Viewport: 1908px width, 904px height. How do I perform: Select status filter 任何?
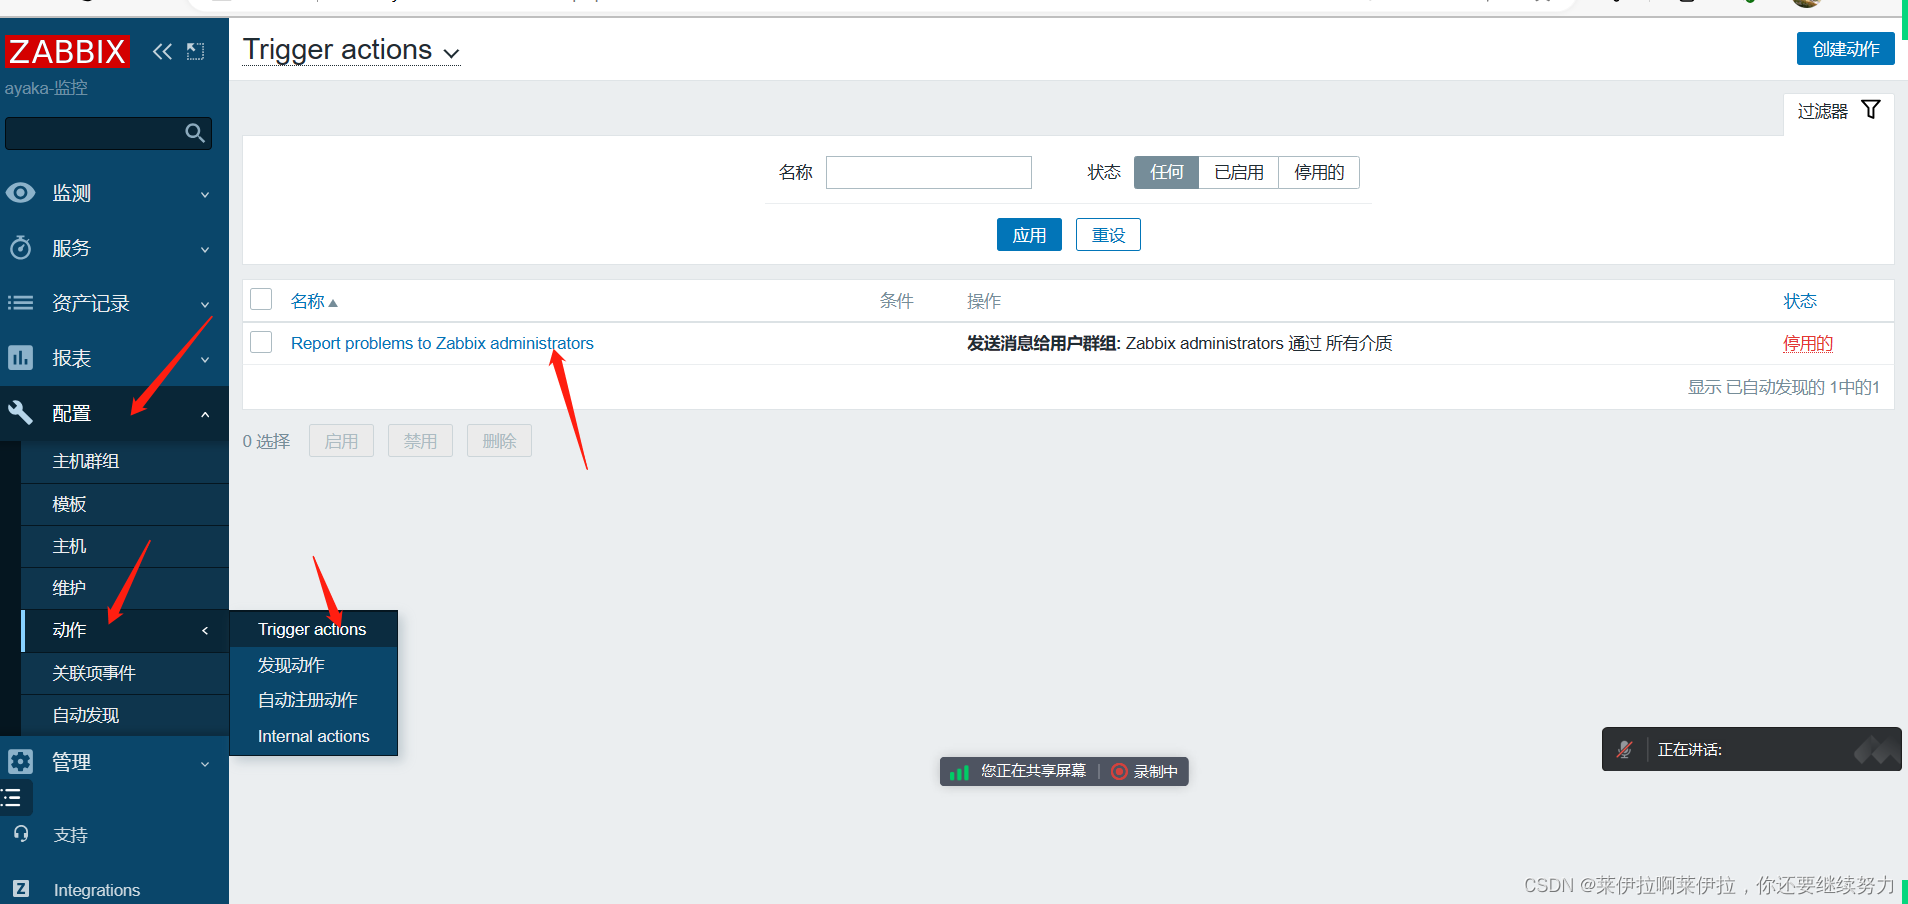1166,172
